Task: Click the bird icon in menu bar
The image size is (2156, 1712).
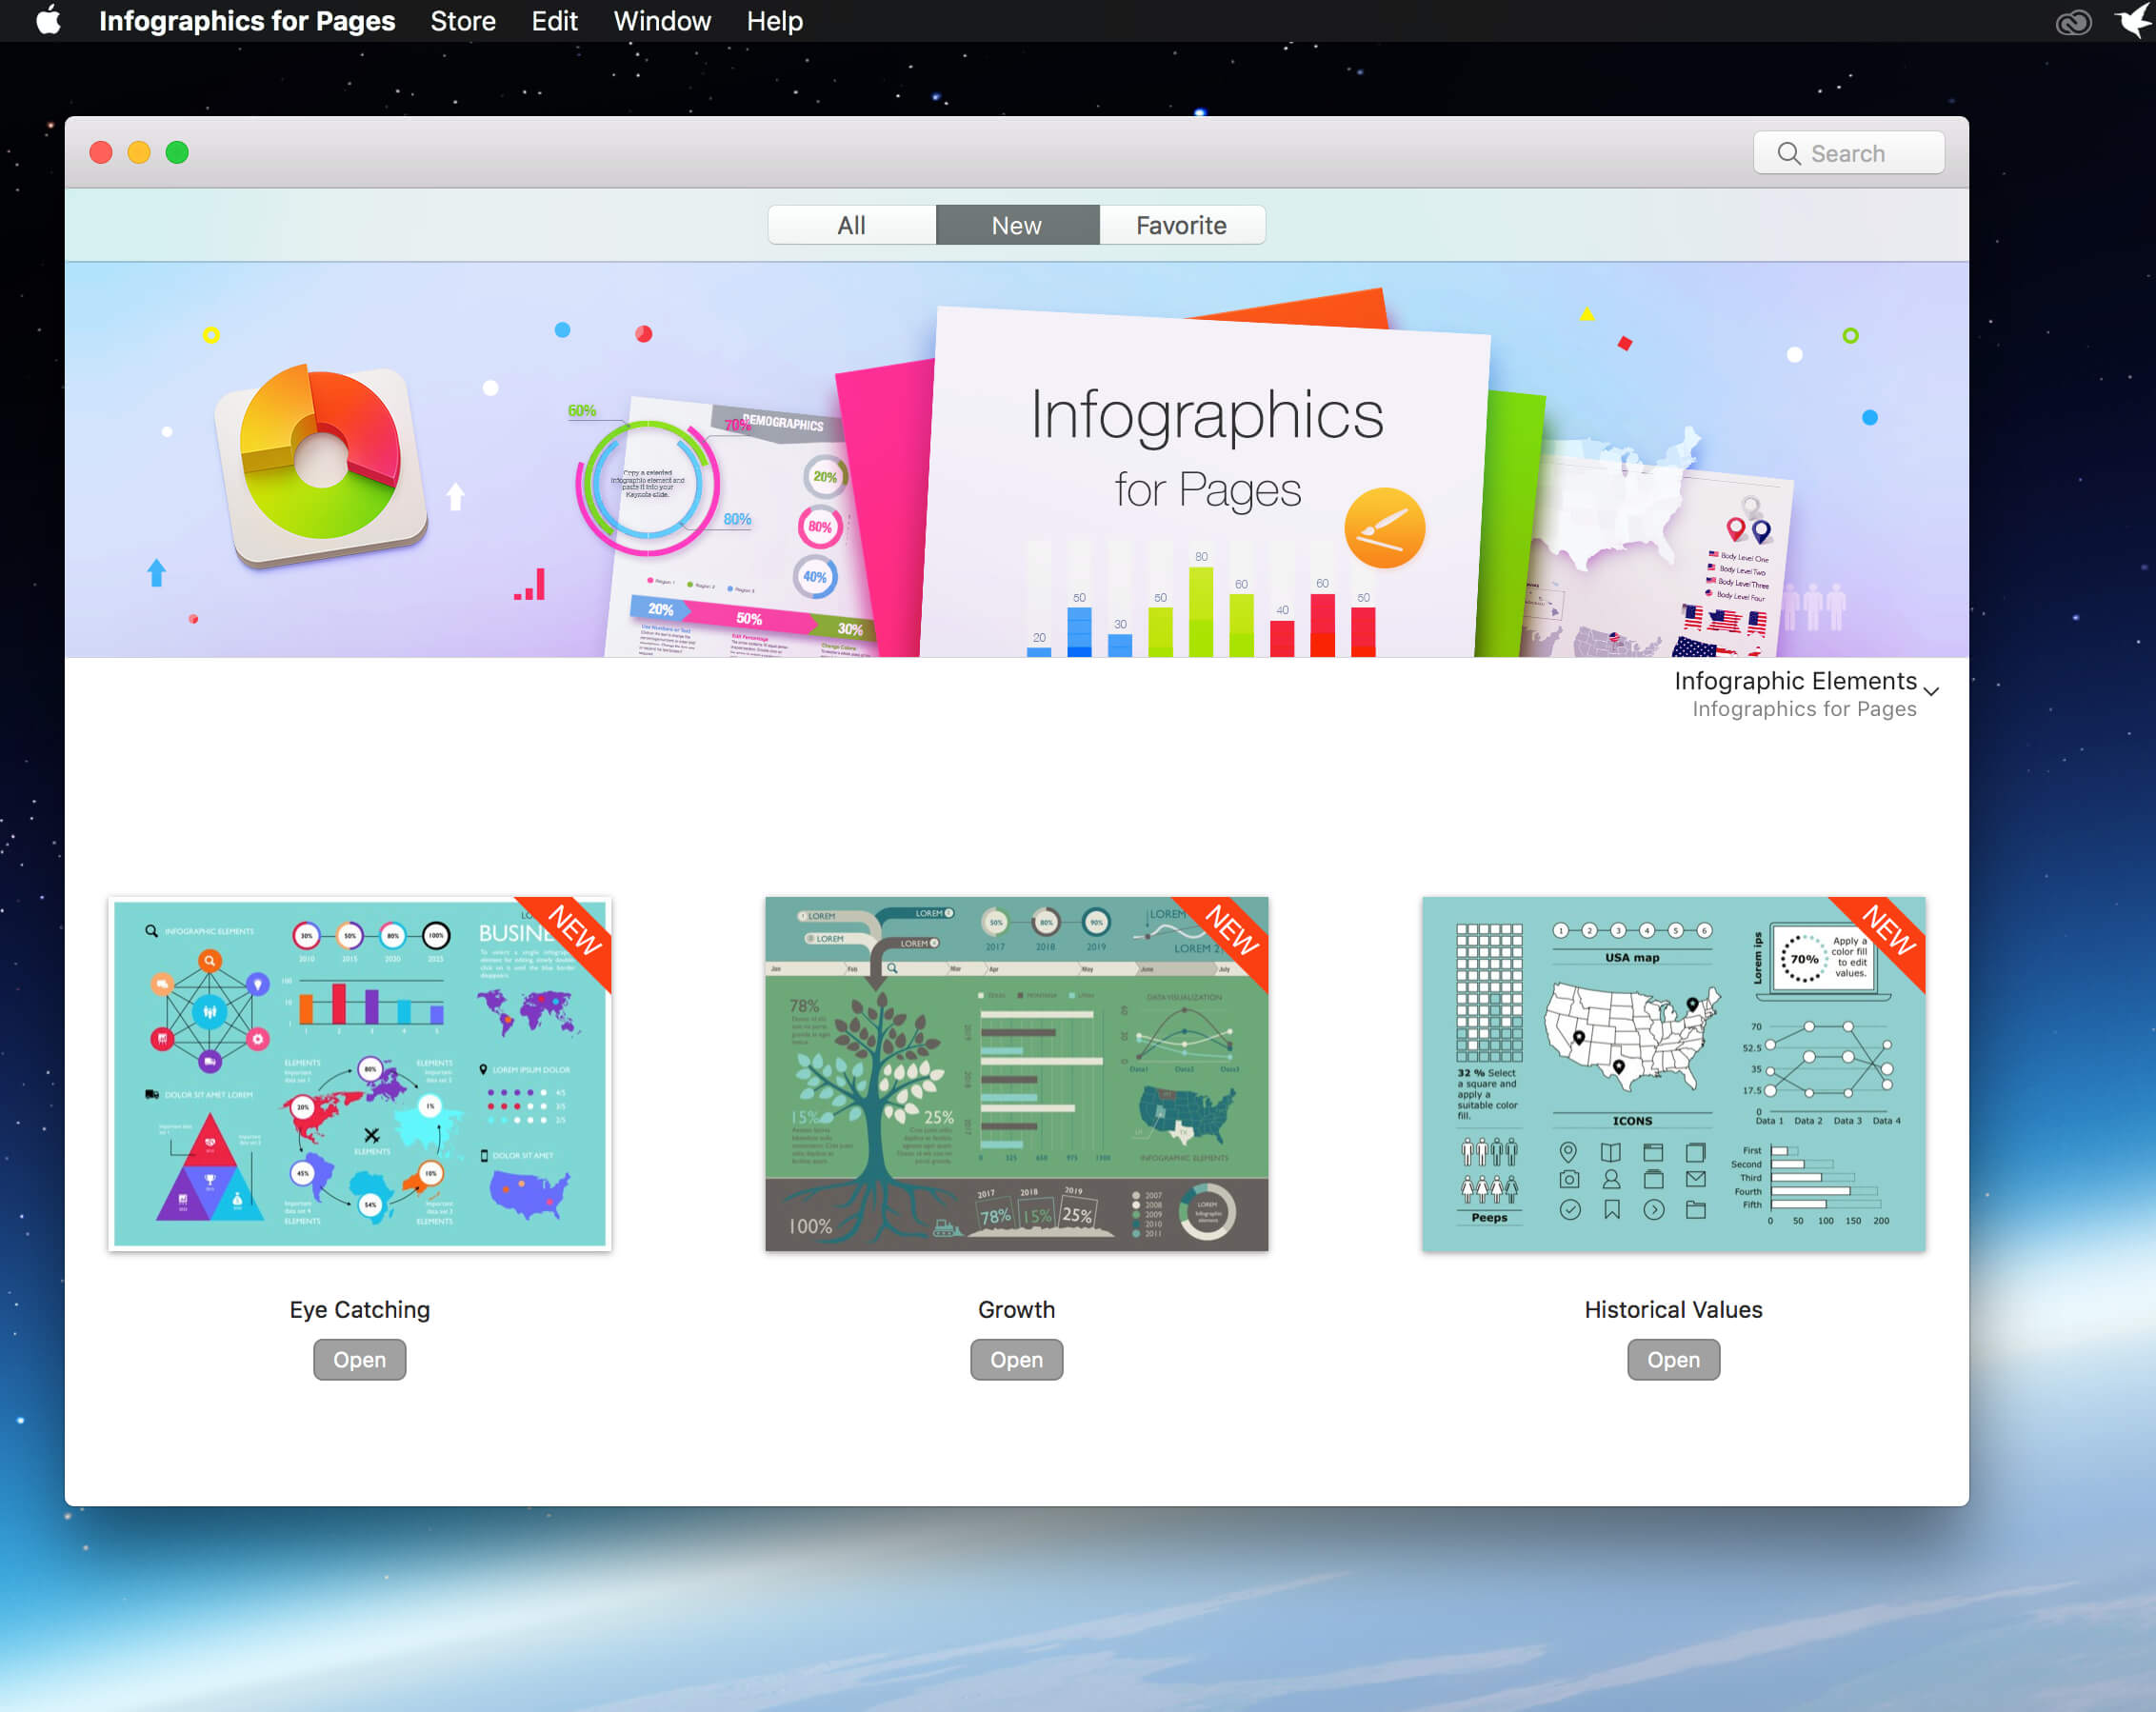Action: tap(2134, 20)
